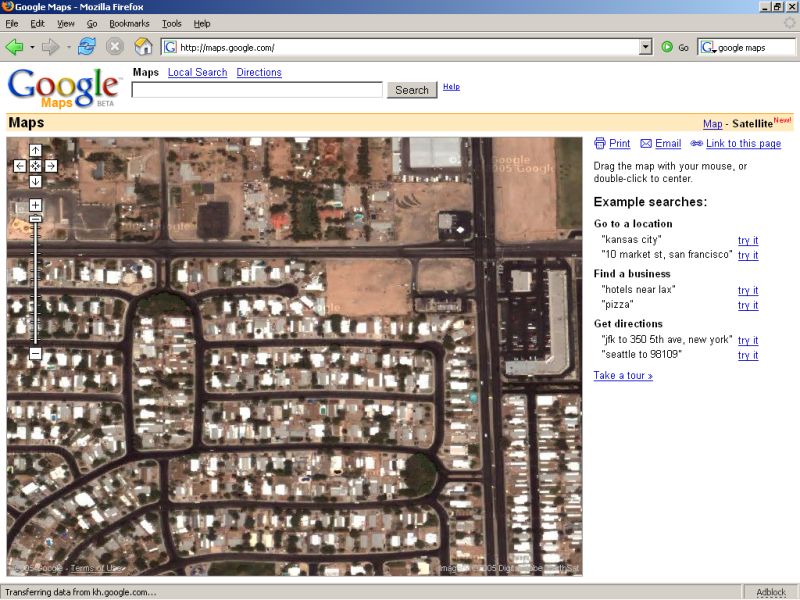Image resolution: width=800 pixels, height=600 pixels.
Task: Open the URL address bar dropdown
Action: [x=645, y=47]
